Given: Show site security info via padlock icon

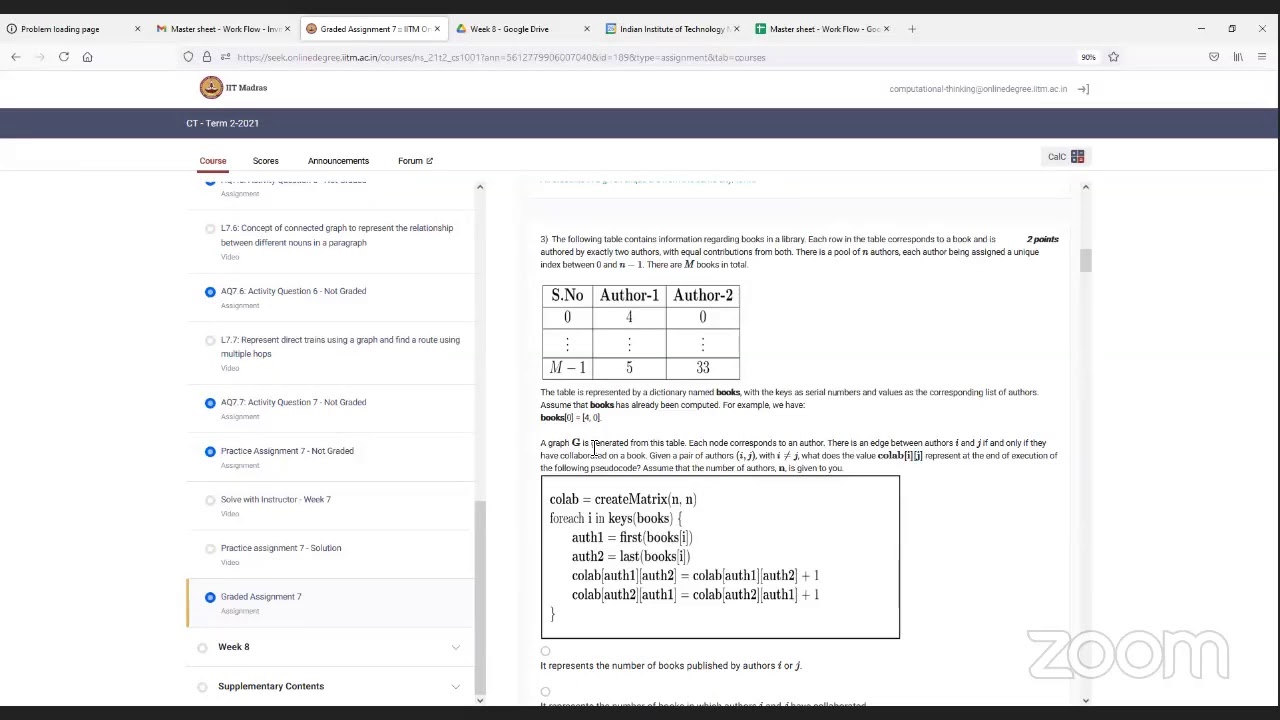Looking at the screenshot, I should pyautogui.click(x=206, y=57).
